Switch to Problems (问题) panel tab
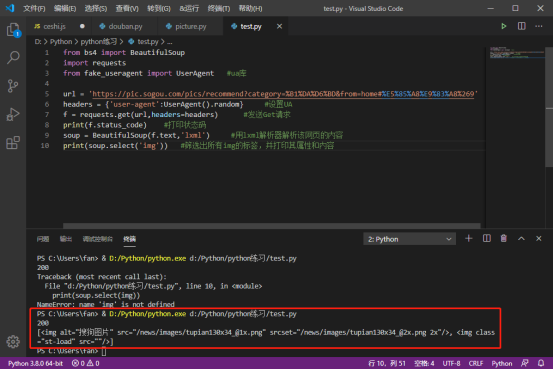 (43, 239)
